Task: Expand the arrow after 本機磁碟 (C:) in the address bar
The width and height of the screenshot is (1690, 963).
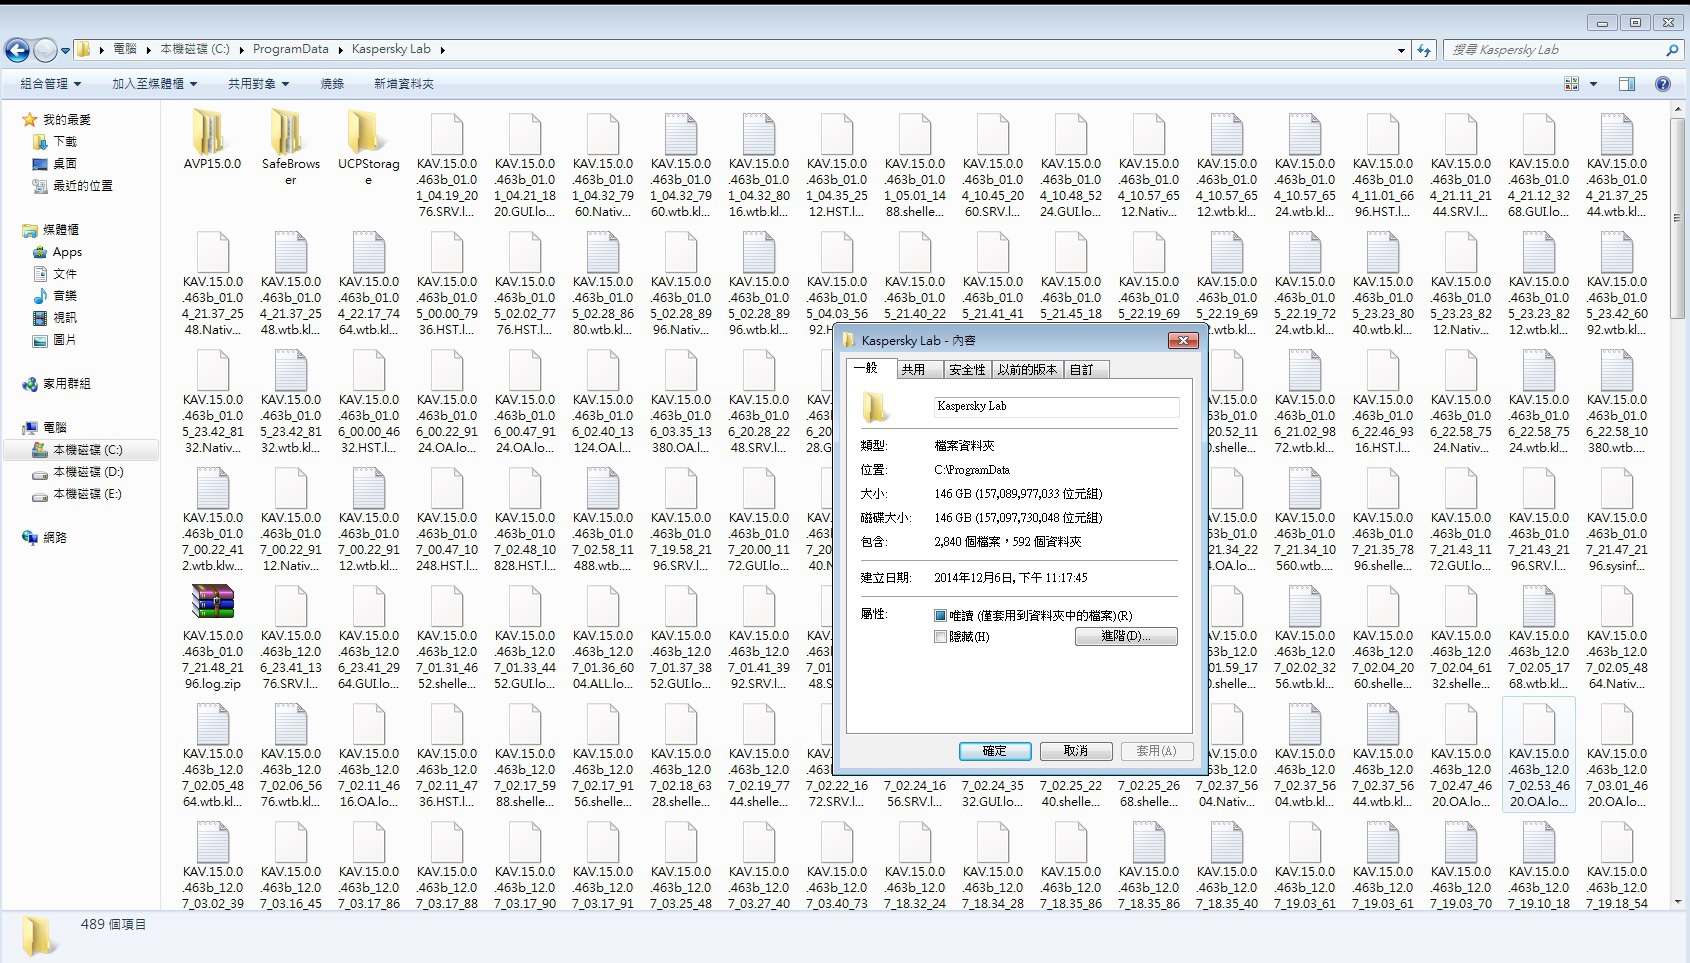Action: point(241,50)
